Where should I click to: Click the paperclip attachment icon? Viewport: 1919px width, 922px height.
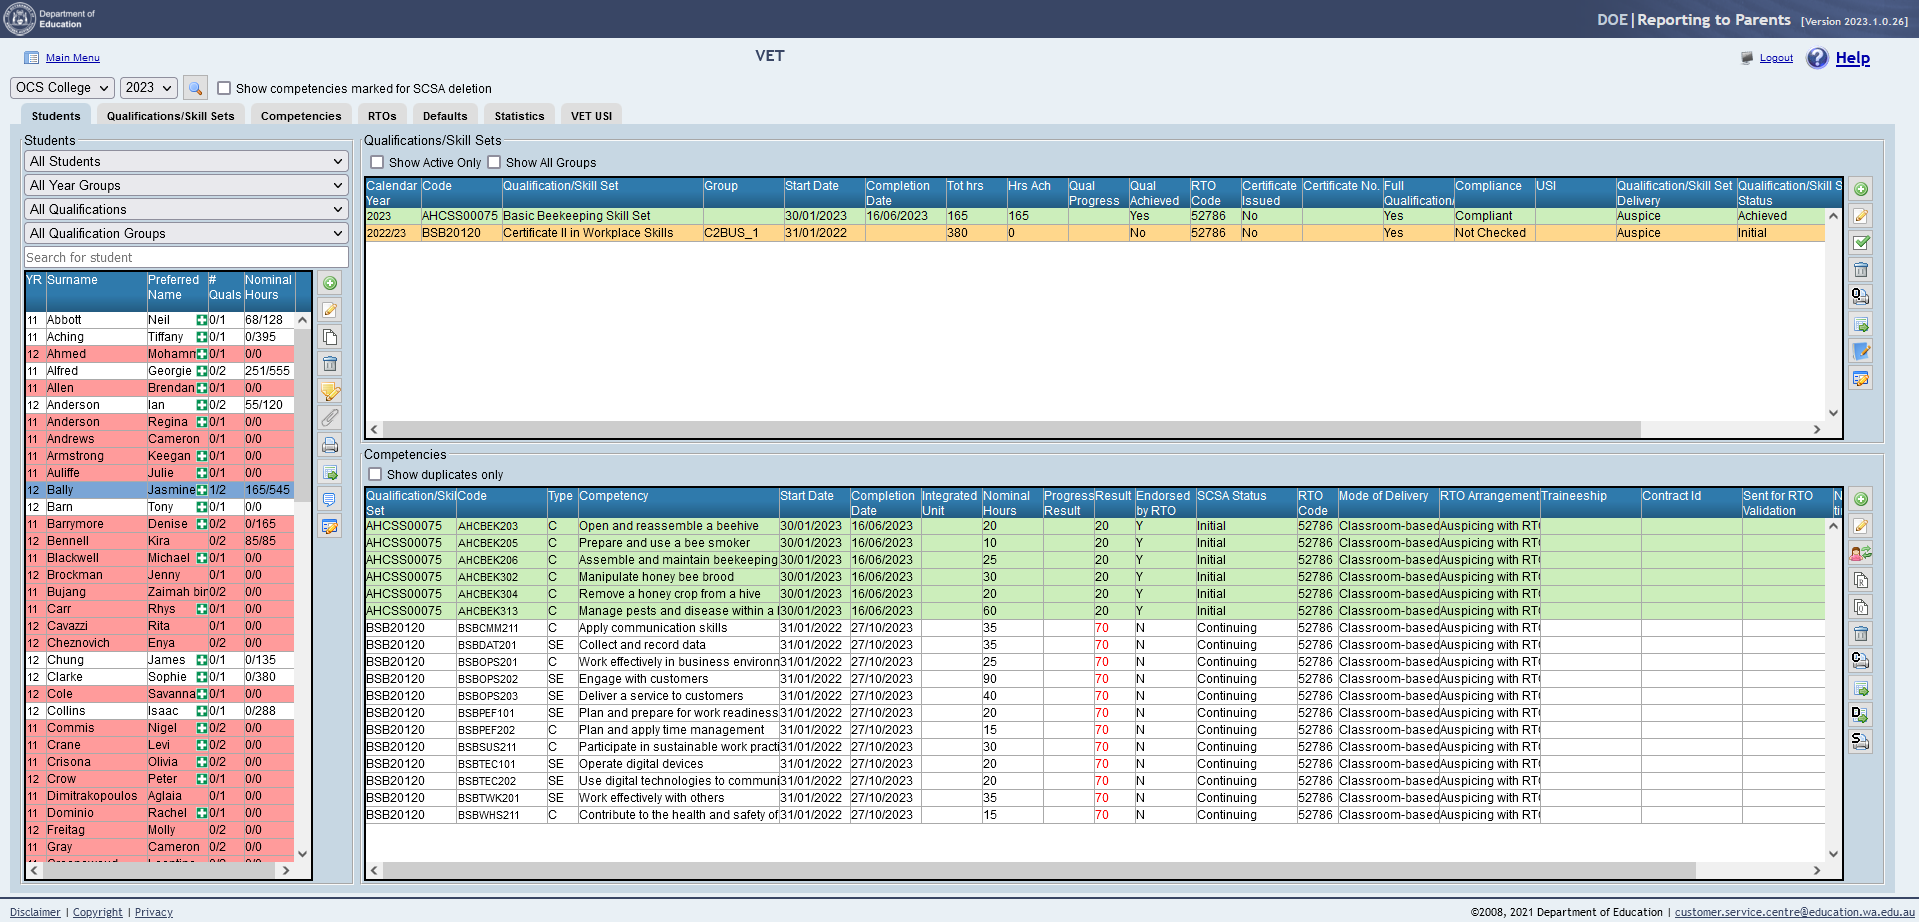click(x=330, y=418)
